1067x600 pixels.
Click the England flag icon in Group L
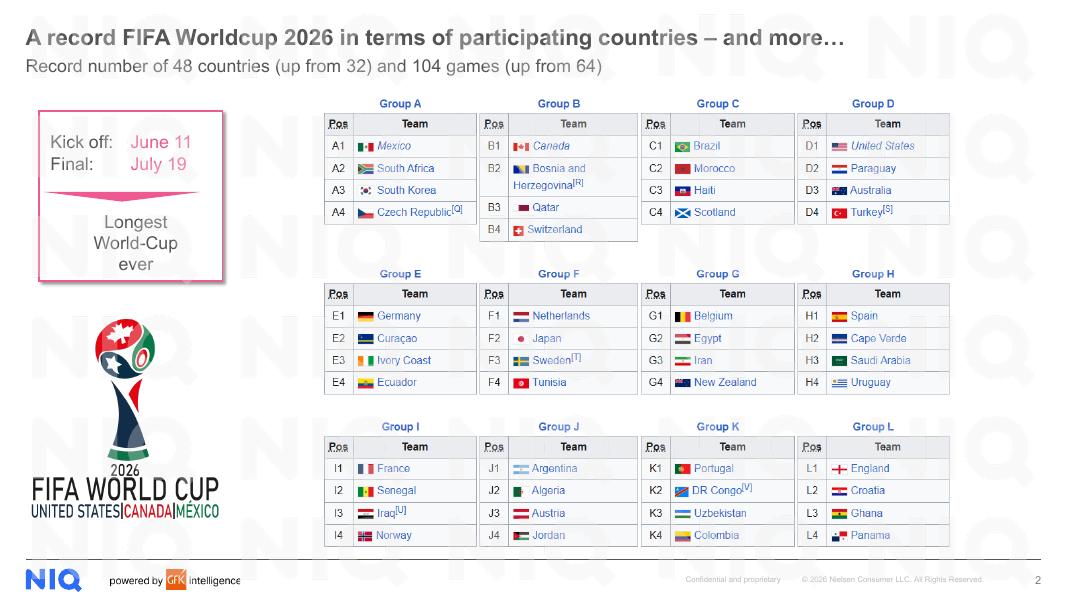(x=839, y=469)
